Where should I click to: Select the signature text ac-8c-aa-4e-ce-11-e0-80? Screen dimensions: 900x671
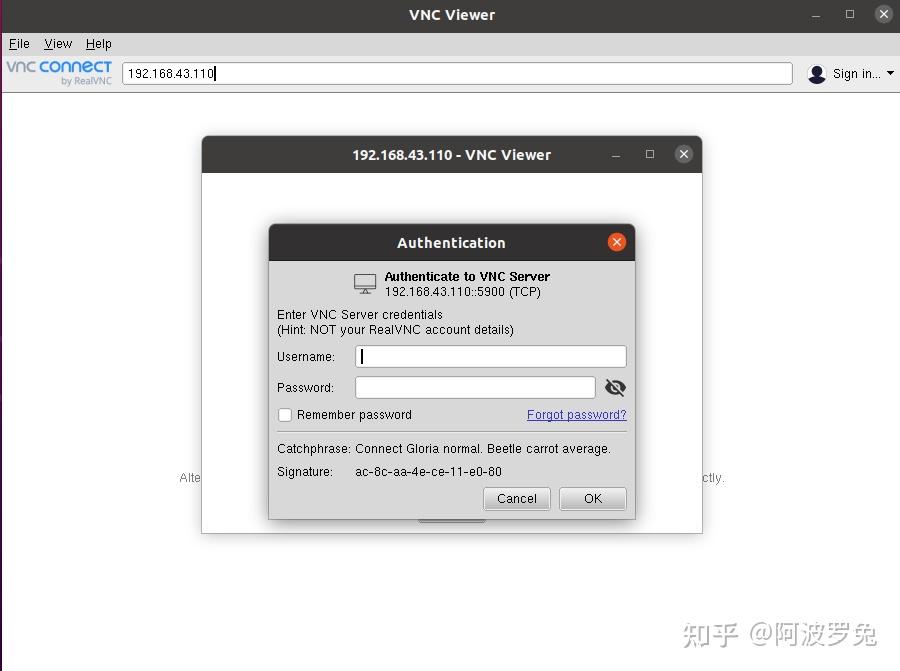[428, 471]
